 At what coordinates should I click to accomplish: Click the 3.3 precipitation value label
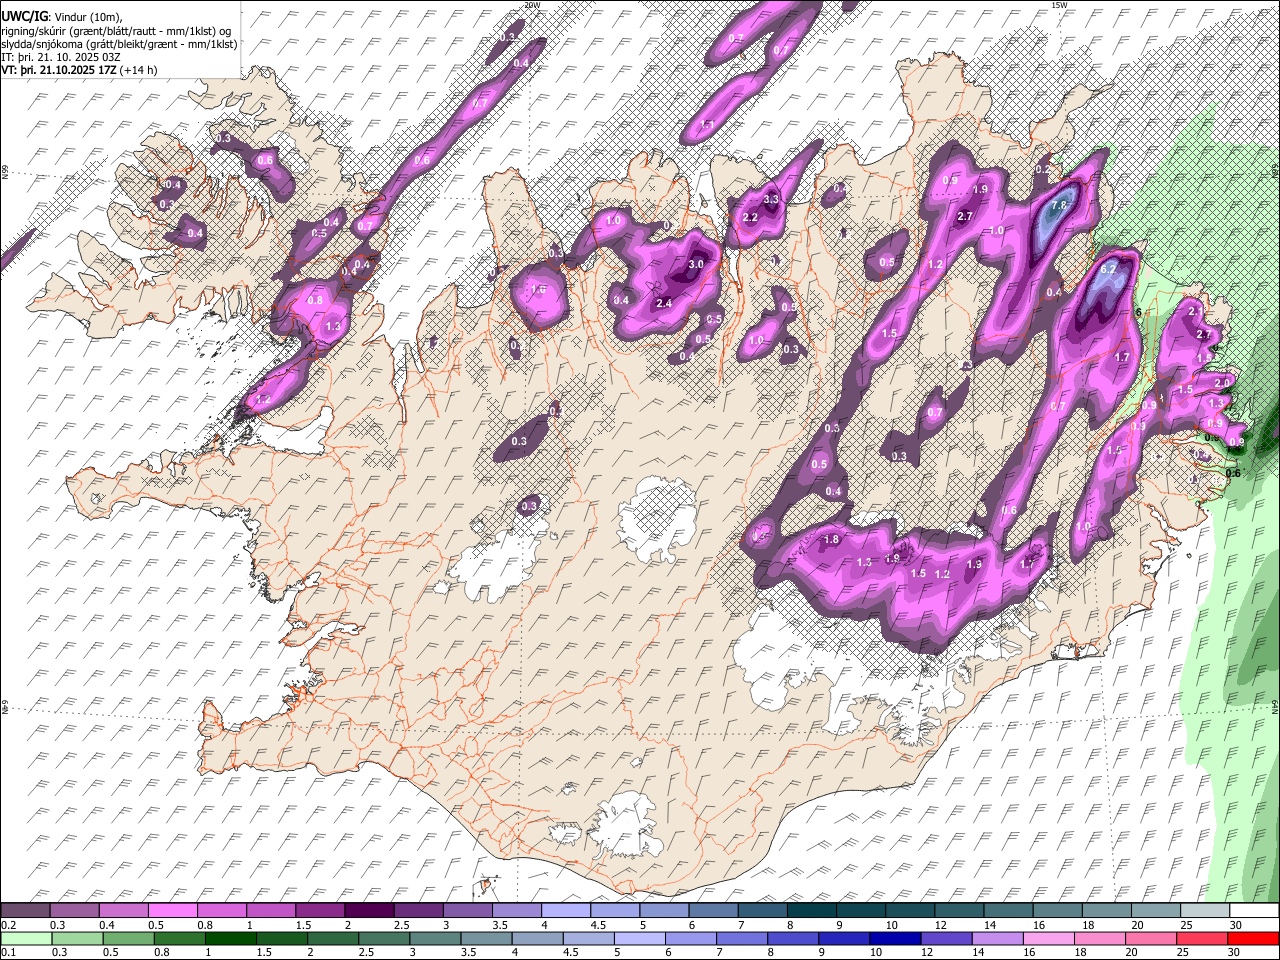(x=771, y=199)
